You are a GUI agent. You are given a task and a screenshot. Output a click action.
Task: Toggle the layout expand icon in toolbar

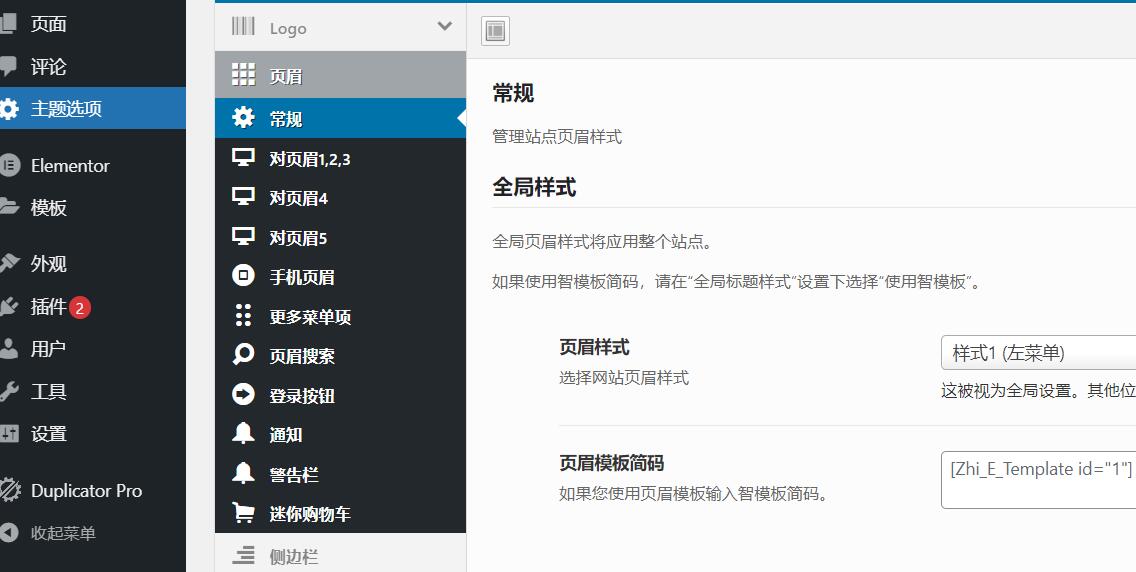(496, 31)
